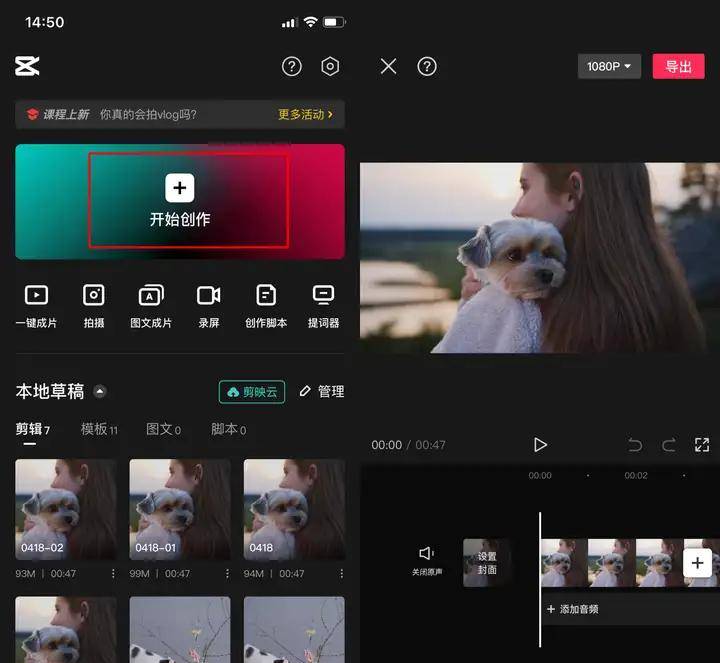Open 剪映云 cloud button

(252, 392)
